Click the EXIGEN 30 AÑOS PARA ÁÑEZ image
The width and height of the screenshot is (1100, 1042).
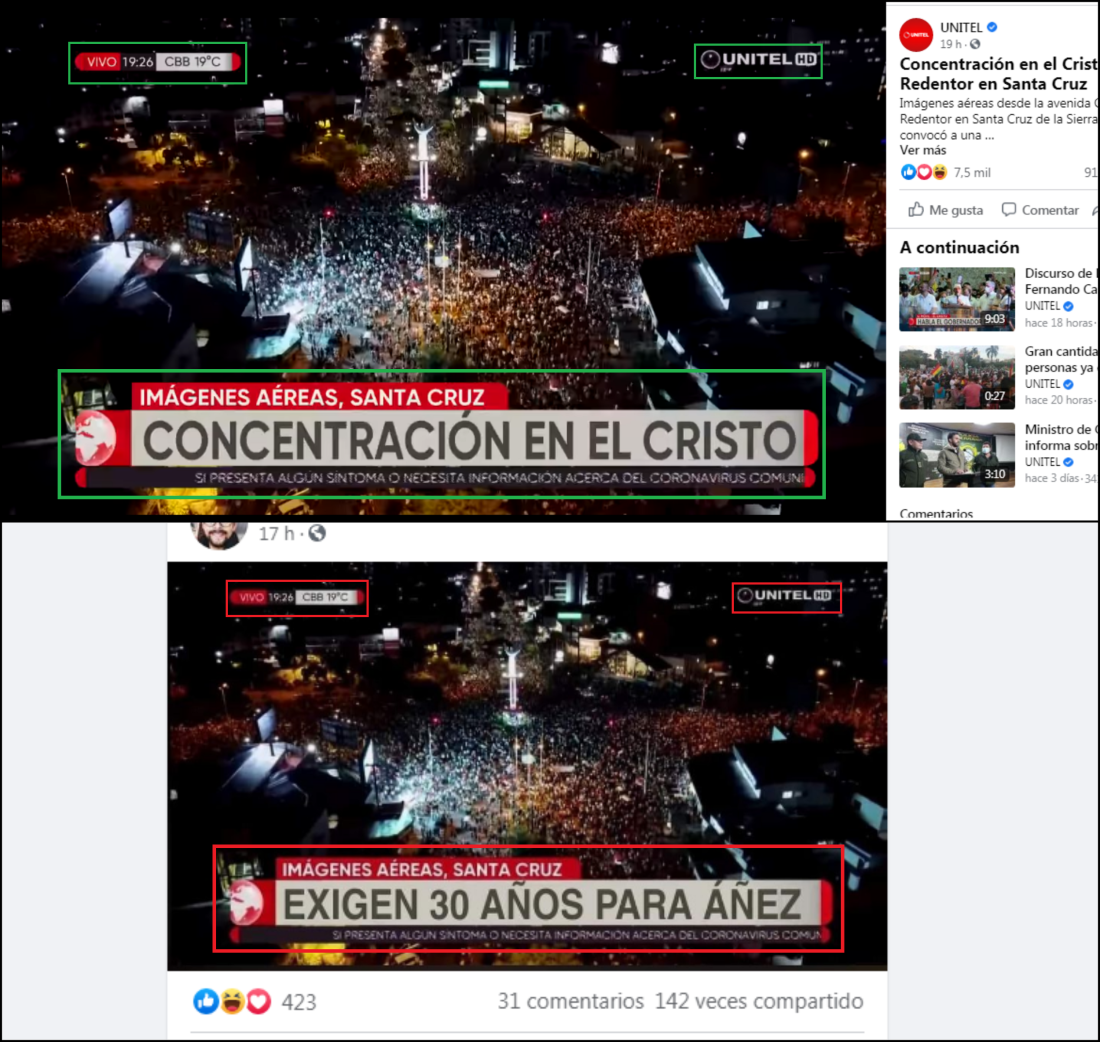527,766
